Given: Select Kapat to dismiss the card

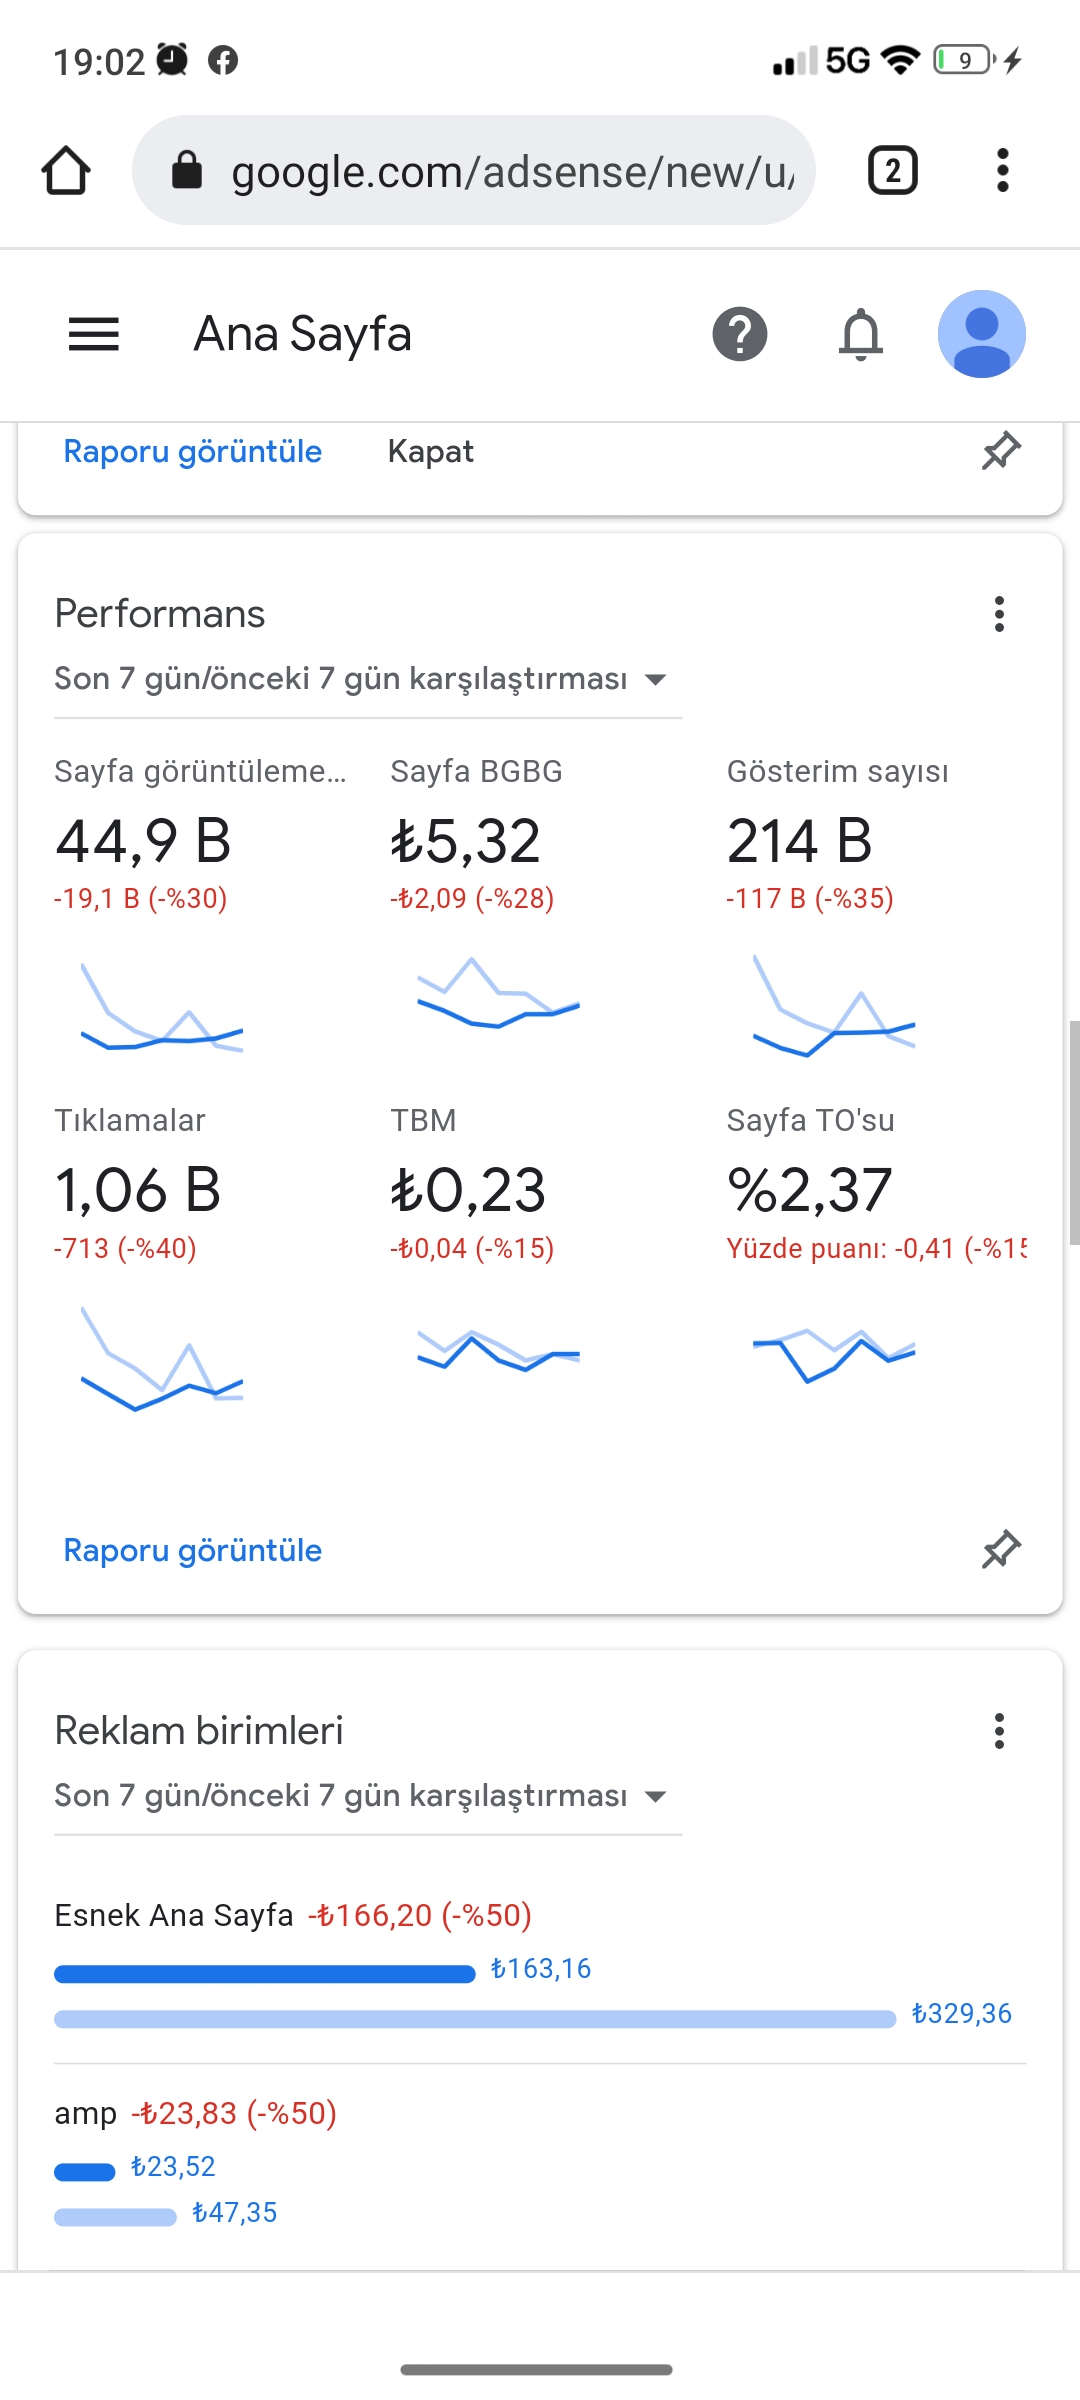Looking at the screenshot, I should coord(430,451).
